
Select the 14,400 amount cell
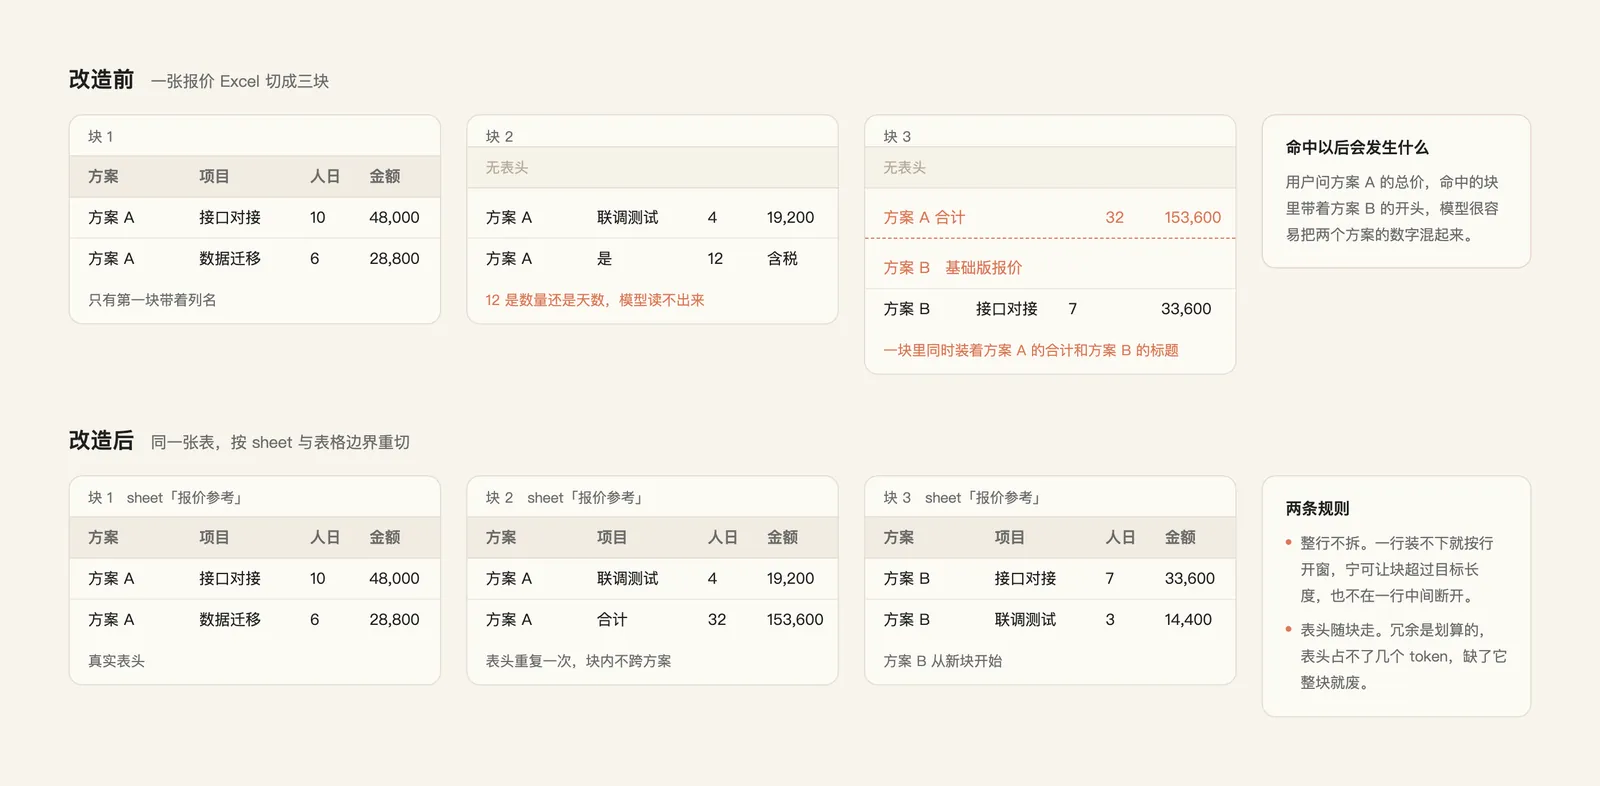click(x=1188, y=620)
